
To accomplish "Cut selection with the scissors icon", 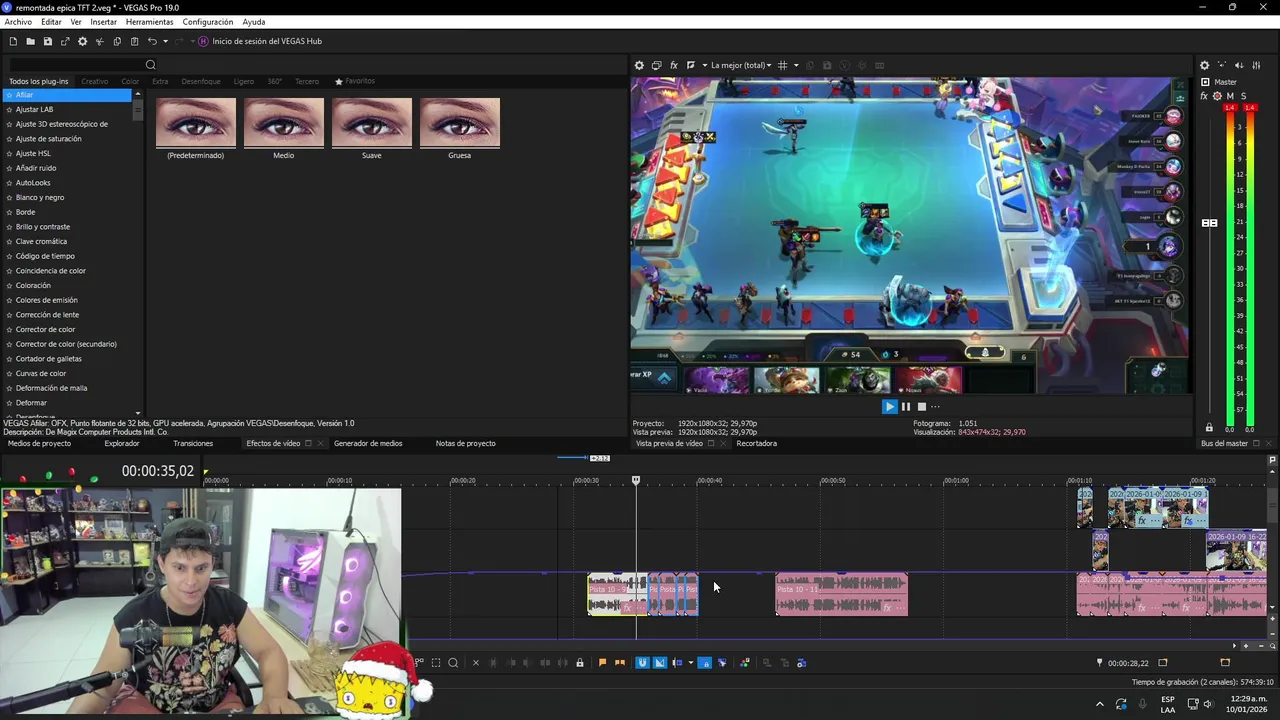I will [x=100, y=41].
